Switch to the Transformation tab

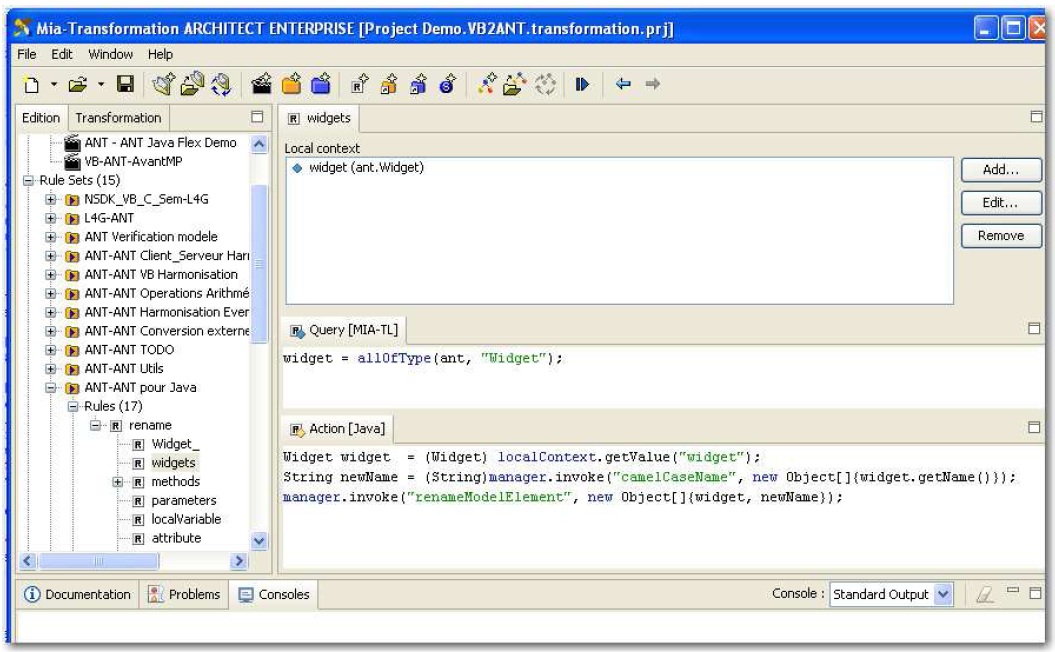point(118,118)
